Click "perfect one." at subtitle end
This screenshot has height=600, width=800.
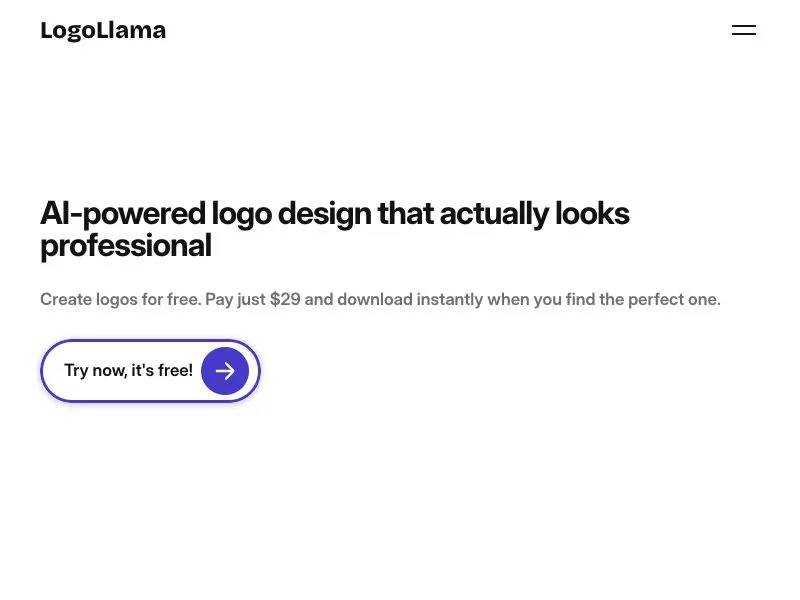674,299
